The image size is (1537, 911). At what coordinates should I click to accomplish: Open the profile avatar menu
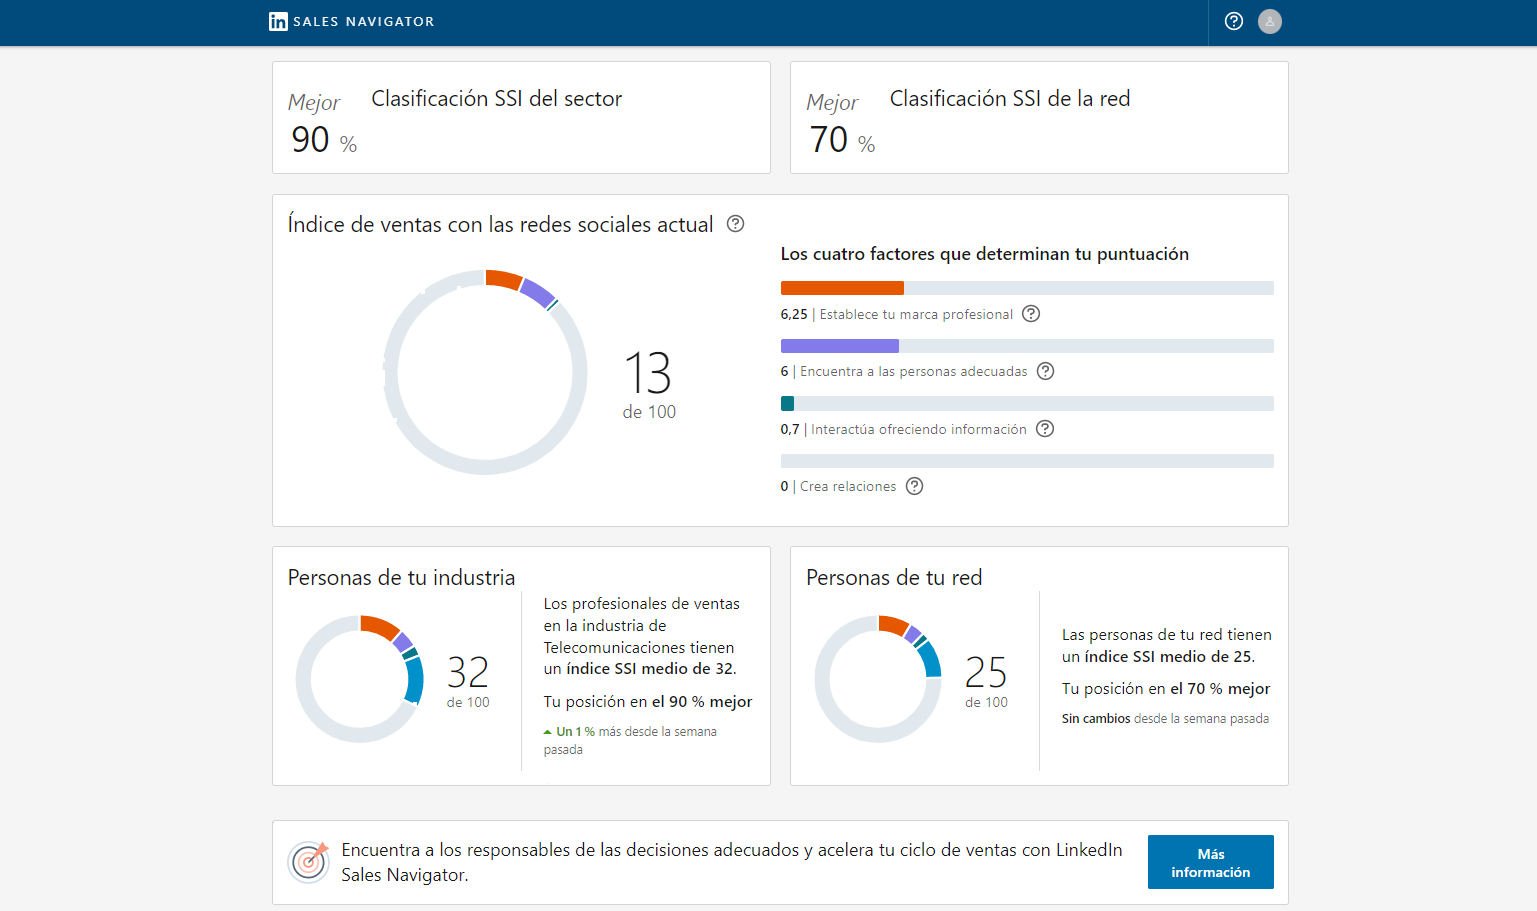point(1270,21)
